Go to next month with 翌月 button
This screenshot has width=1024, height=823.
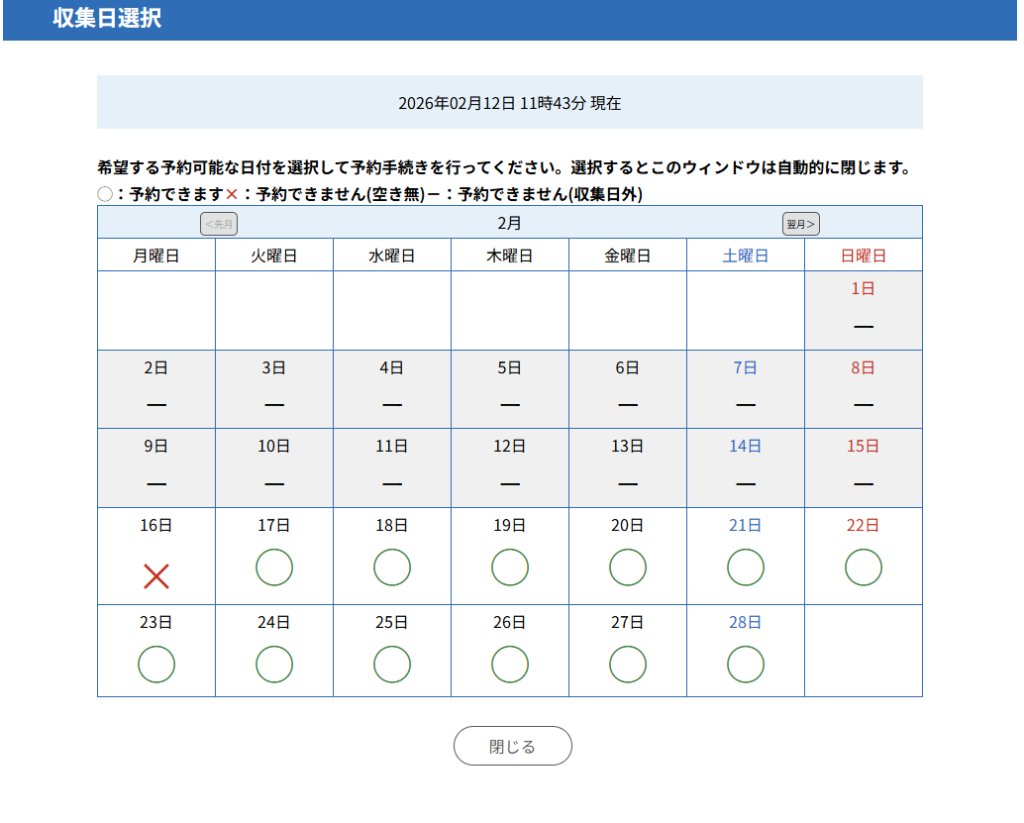coord(801,224)
